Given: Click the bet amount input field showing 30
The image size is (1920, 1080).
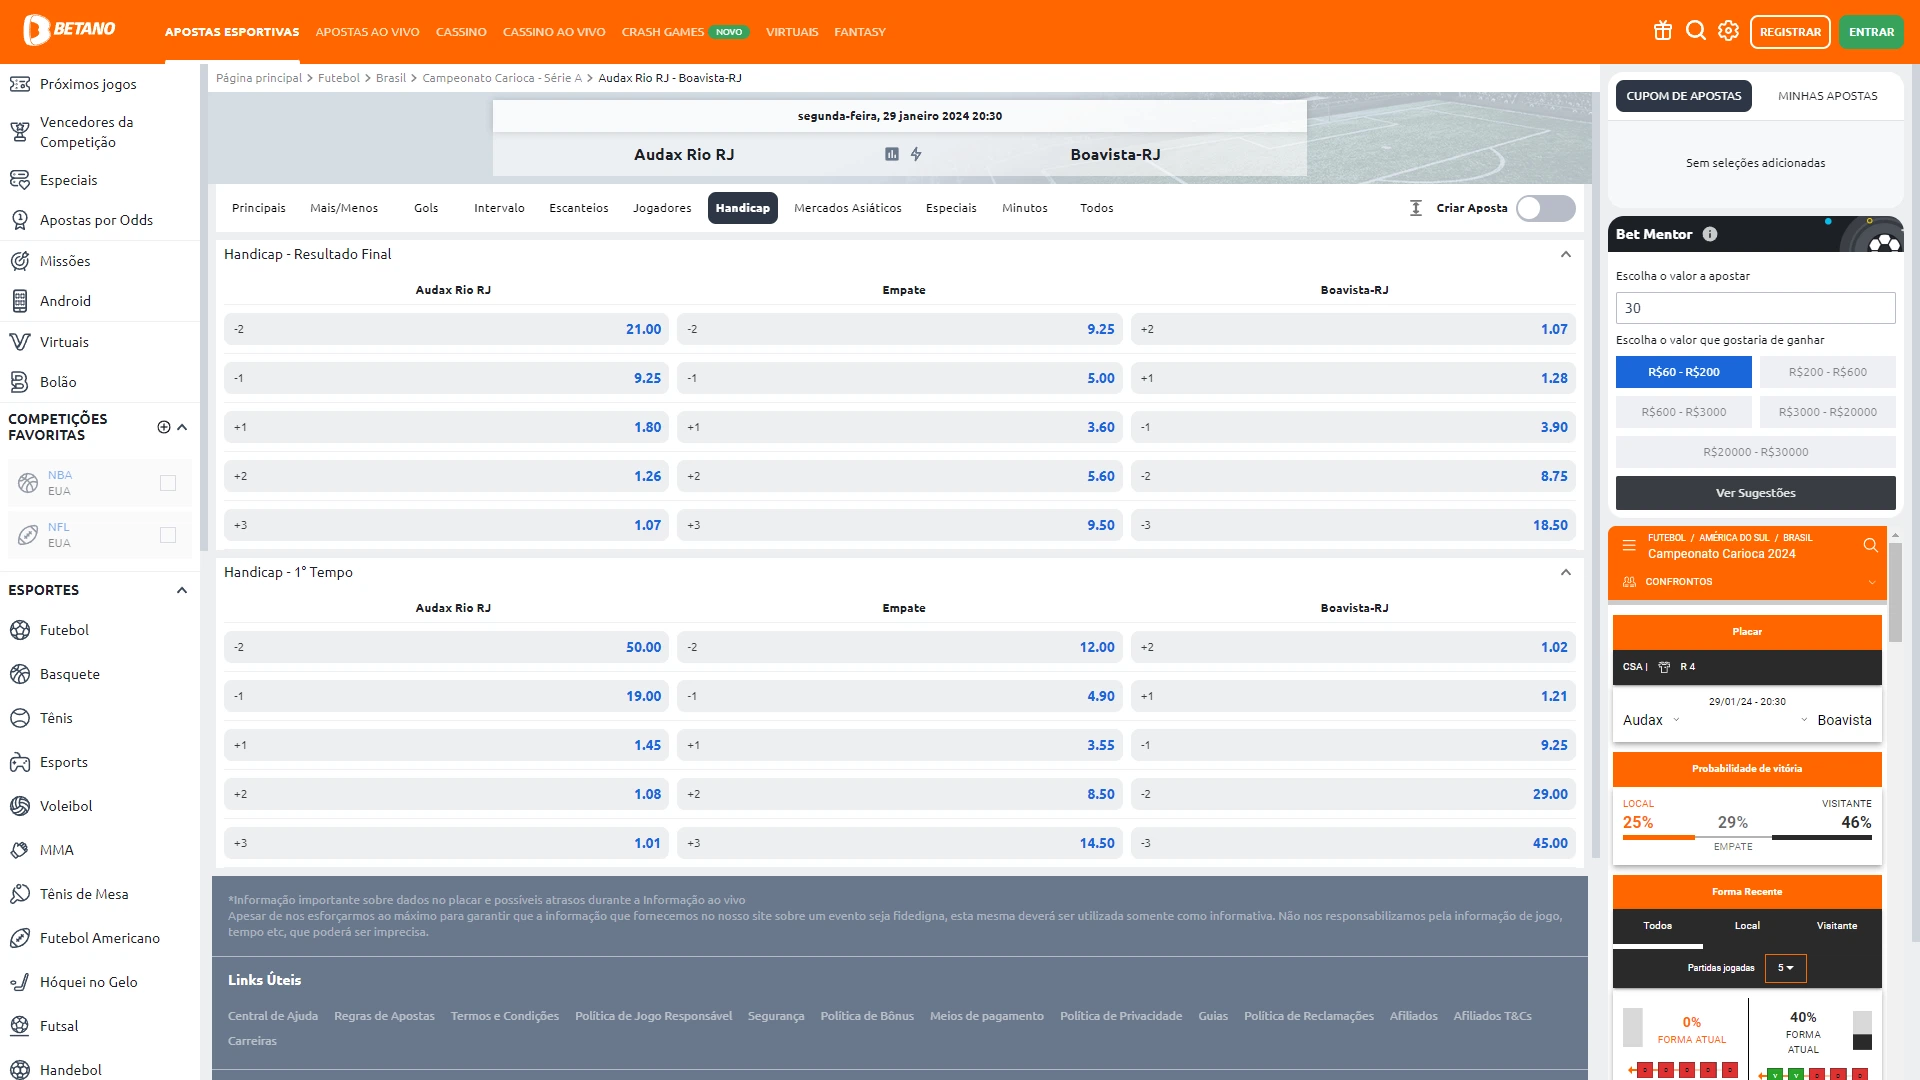Looking at the screenshot, I should coord(1755,308).
